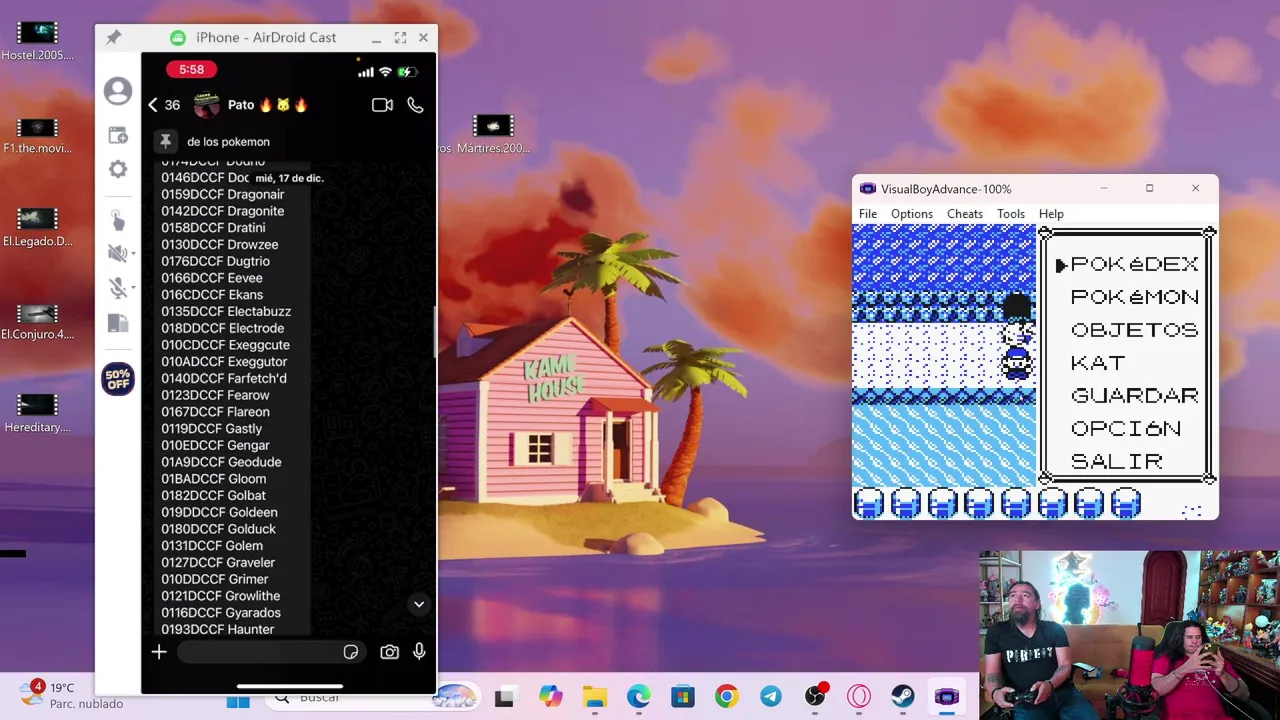Select the Martires.200 desktop video file
Viewport: 1280px width, 720px height.
tap(493, 135)
